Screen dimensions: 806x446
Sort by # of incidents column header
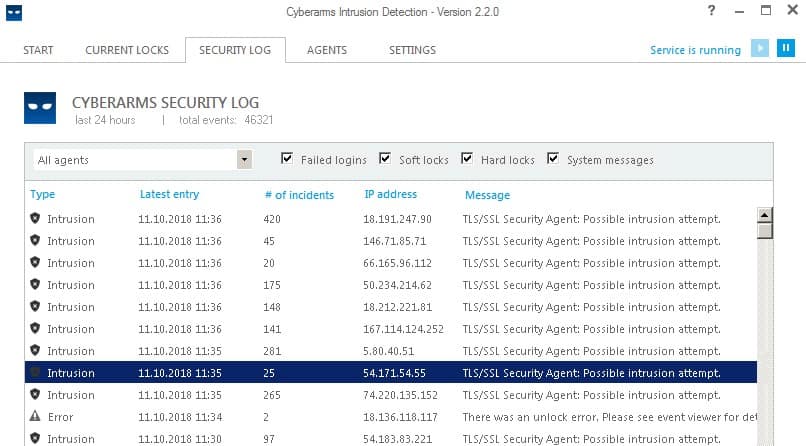pos(299,195)
